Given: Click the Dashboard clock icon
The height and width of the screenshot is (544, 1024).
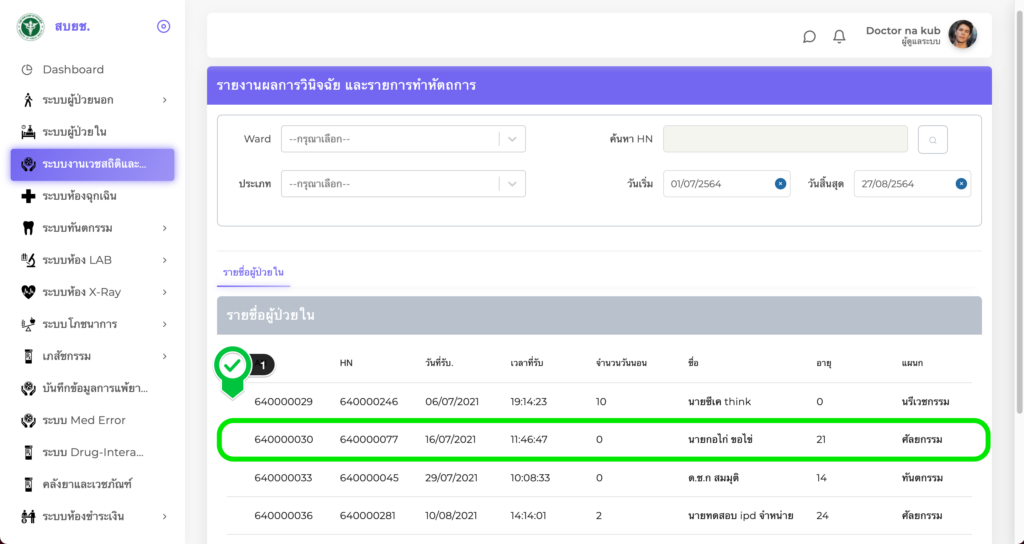Looking at the screenshot, I should coord(28,69).
